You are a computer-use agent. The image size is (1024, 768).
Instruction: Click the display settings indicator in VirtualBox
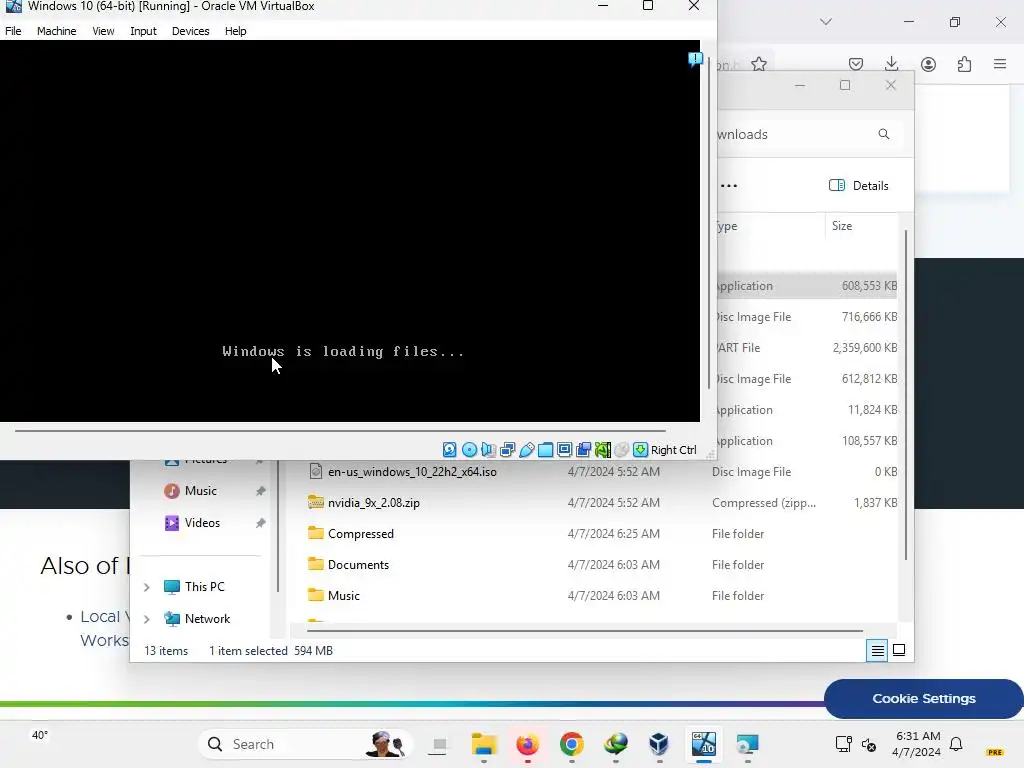[564, 449]
